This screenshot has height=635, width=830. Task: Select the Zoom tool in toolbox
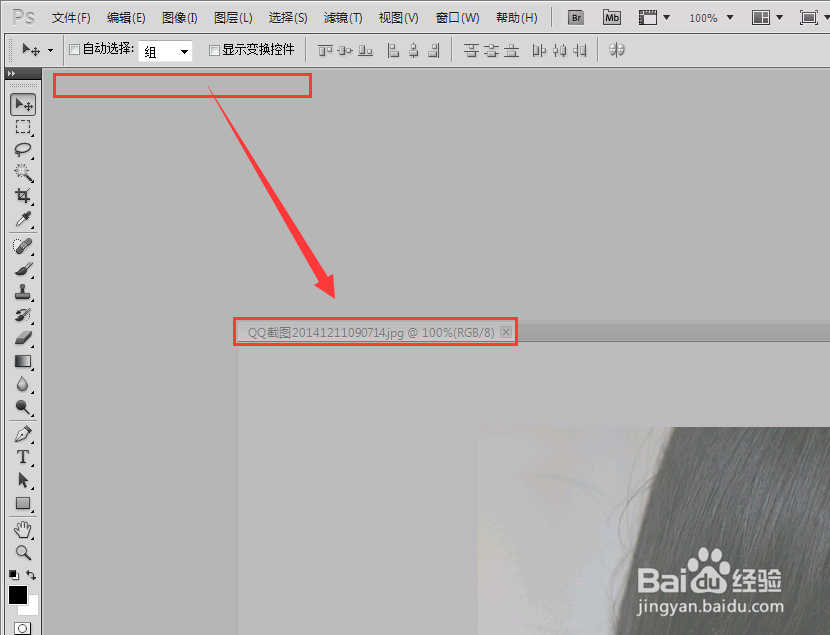23,553
